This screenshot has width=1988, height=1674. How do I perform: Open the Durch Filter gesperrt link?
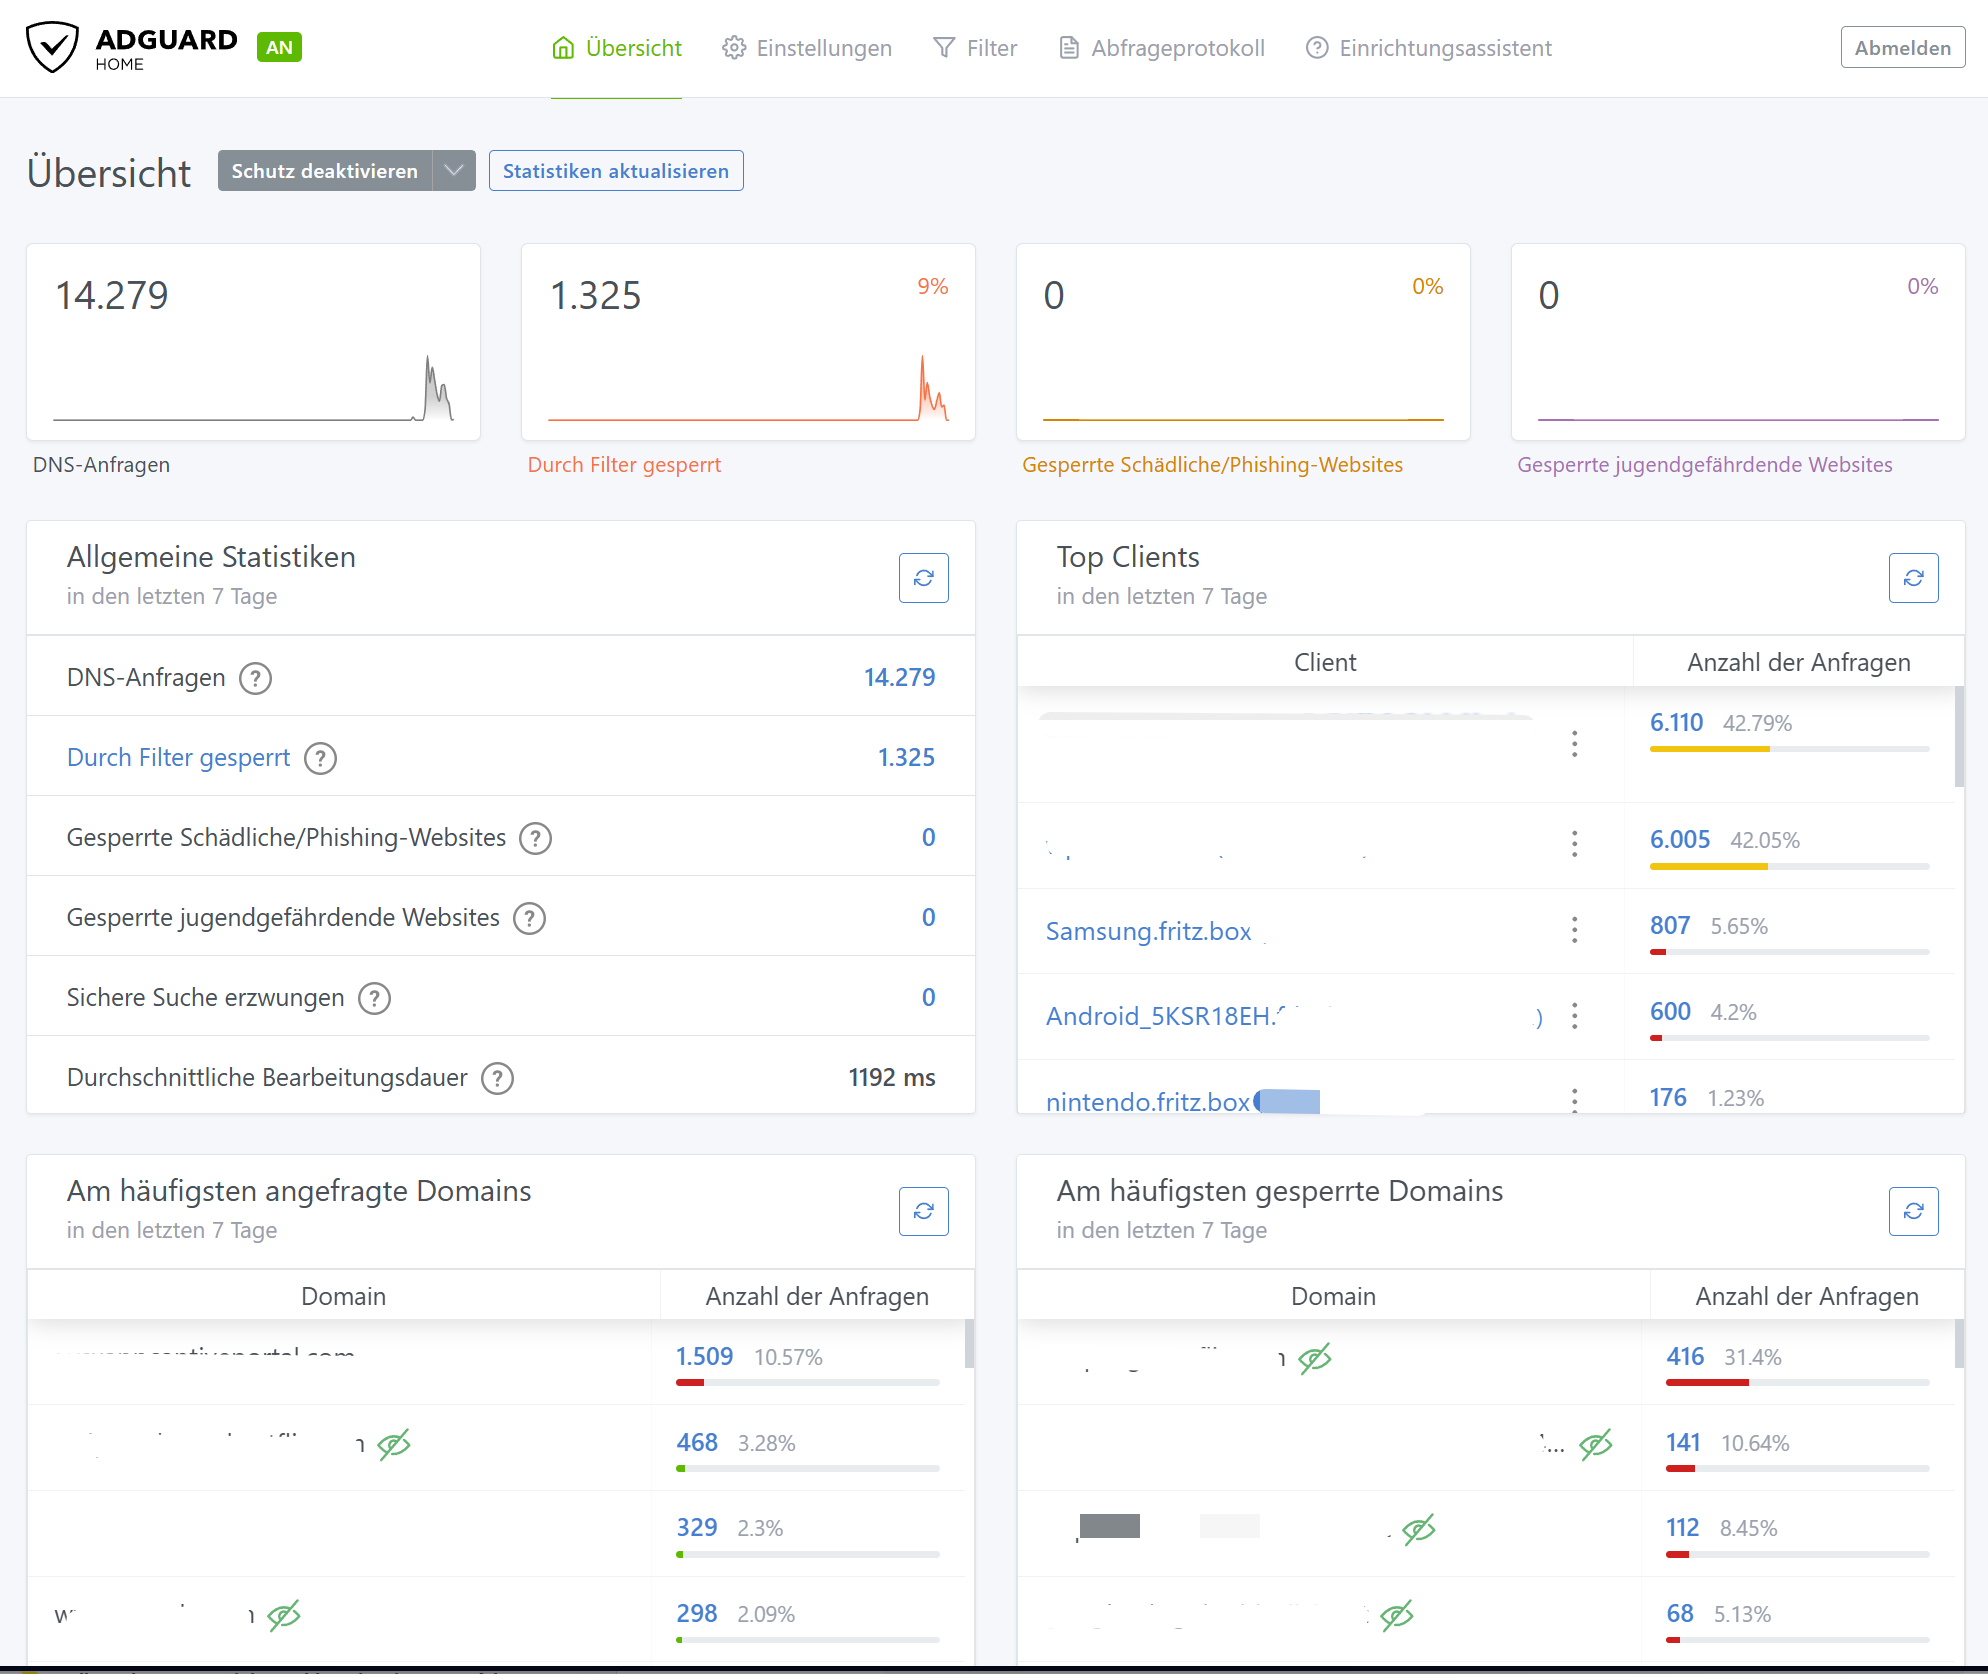178,758
